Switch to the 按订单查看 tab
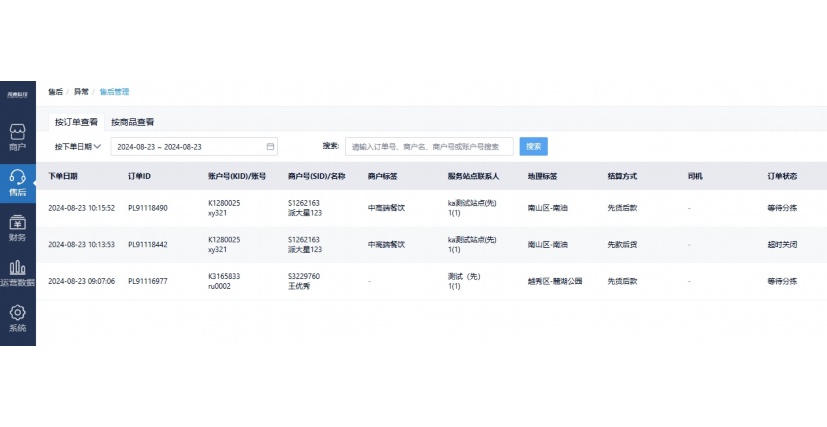The height and width of the screenshot is (427, 827). click(76, 122)
